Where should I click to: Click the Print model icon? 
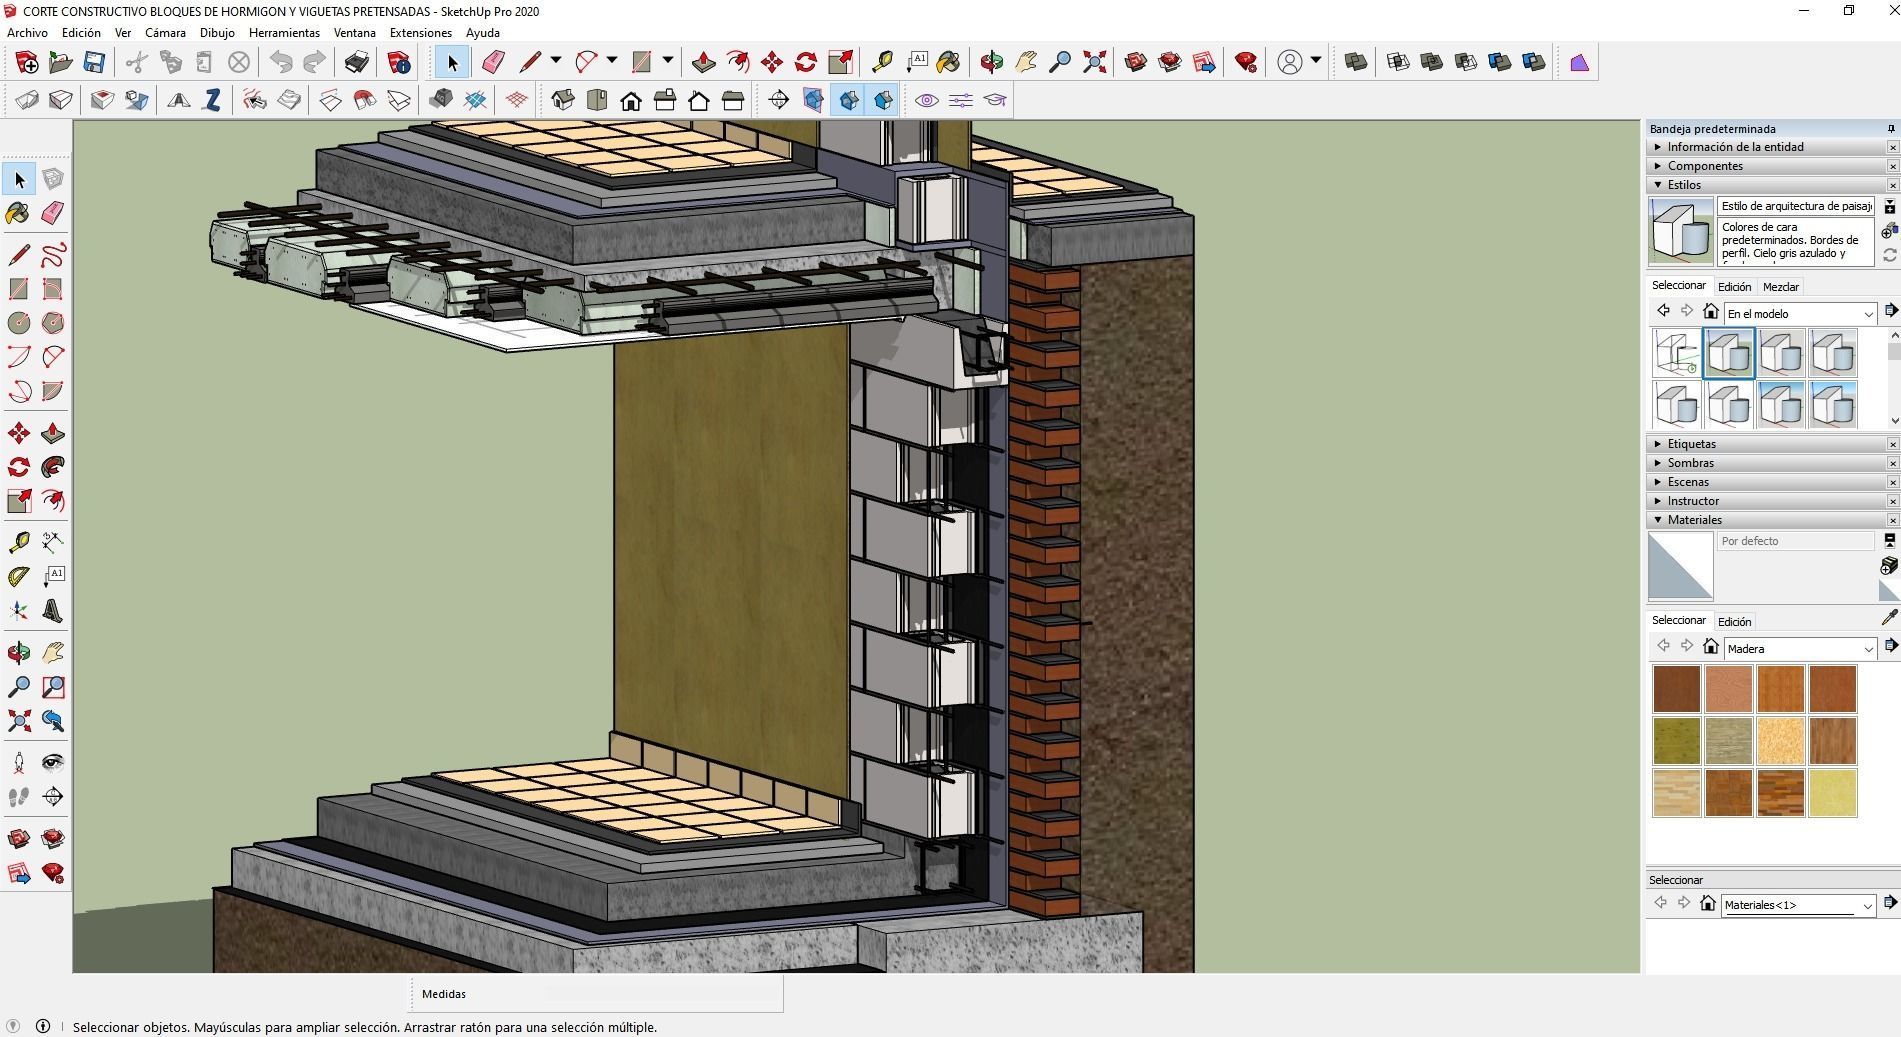[x=357, y=62]
